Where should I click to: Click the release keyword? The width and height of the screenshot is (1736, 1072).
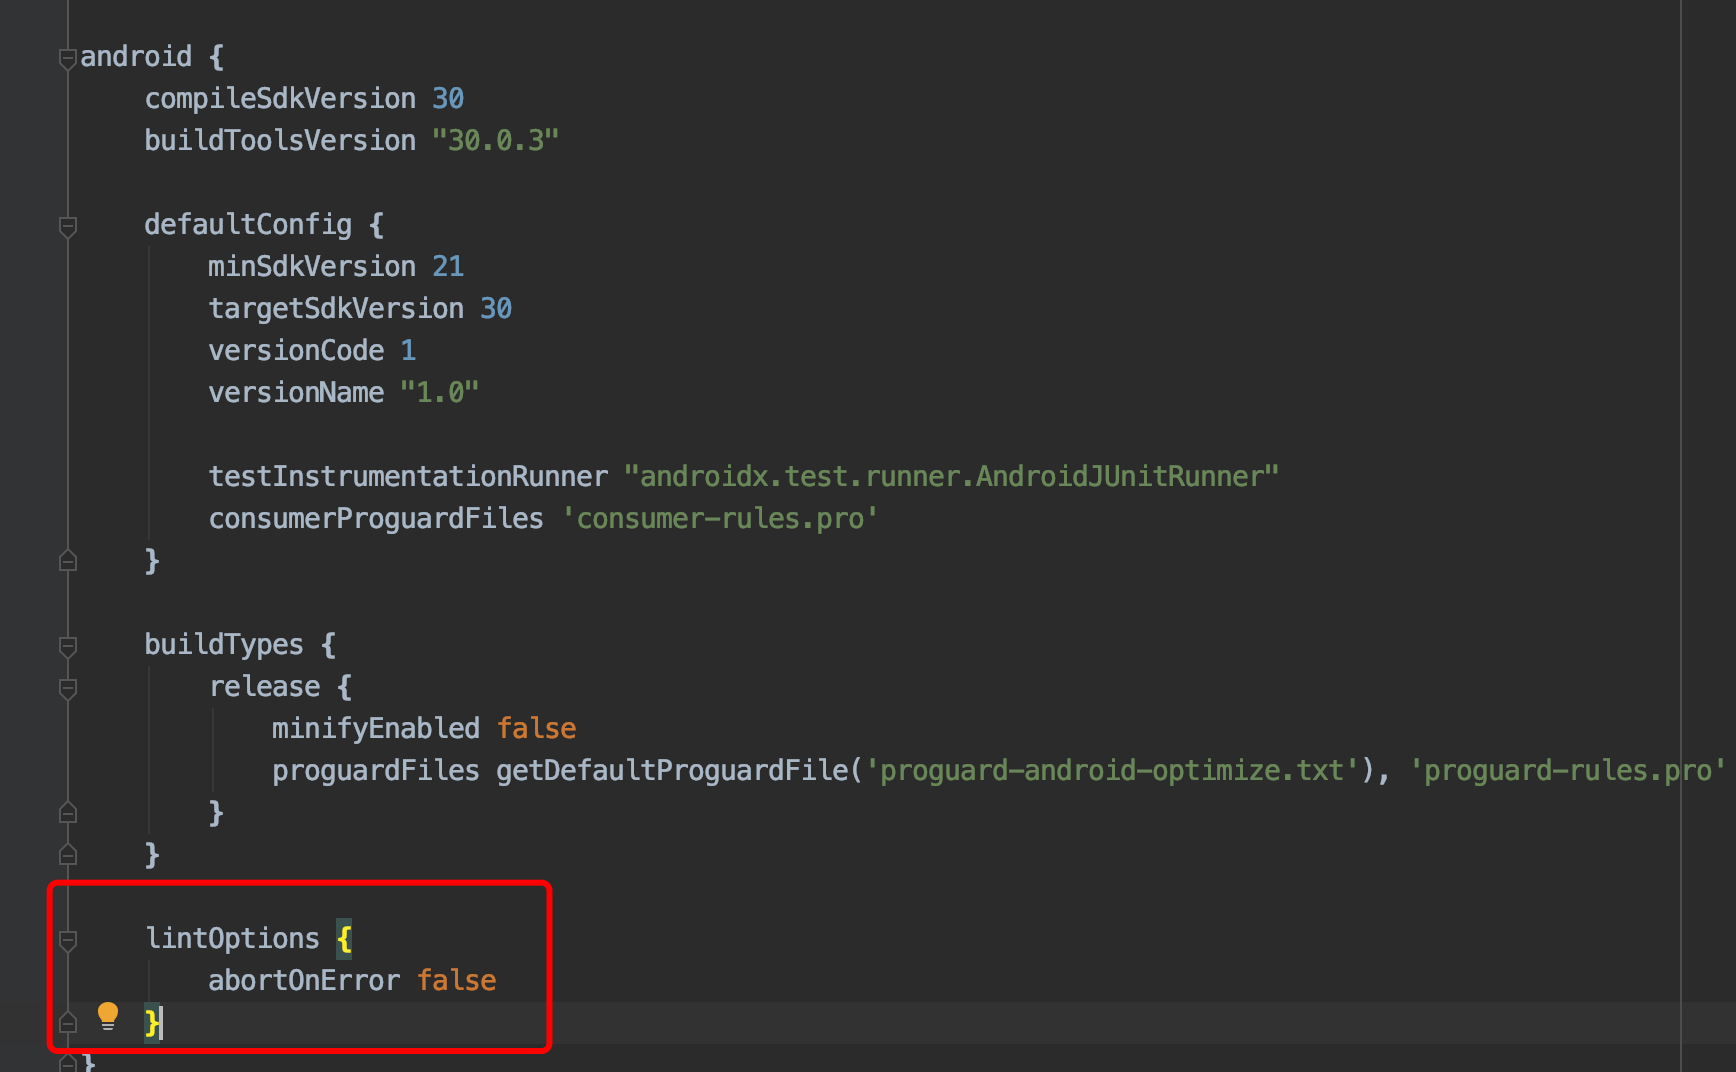264,686
